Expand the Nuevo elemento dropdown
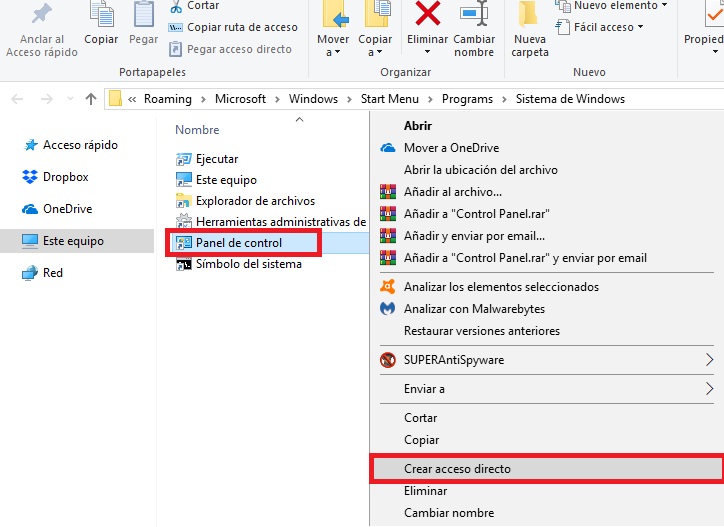Viewport: 724px width, 527px height. point(615,6)
